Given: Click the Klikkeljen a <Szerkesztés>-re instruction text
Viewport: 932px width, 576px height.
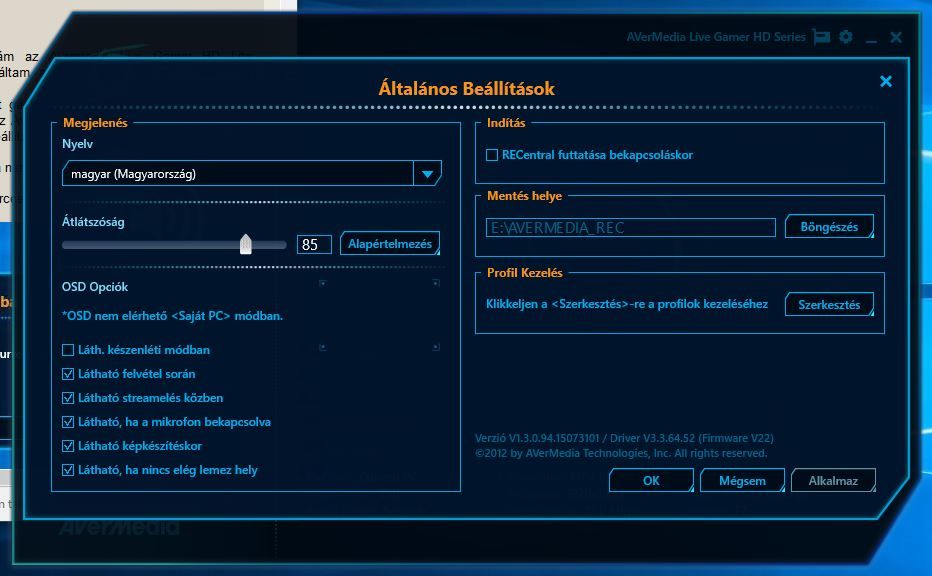Looking at the screenshot, I should point(627,304).
